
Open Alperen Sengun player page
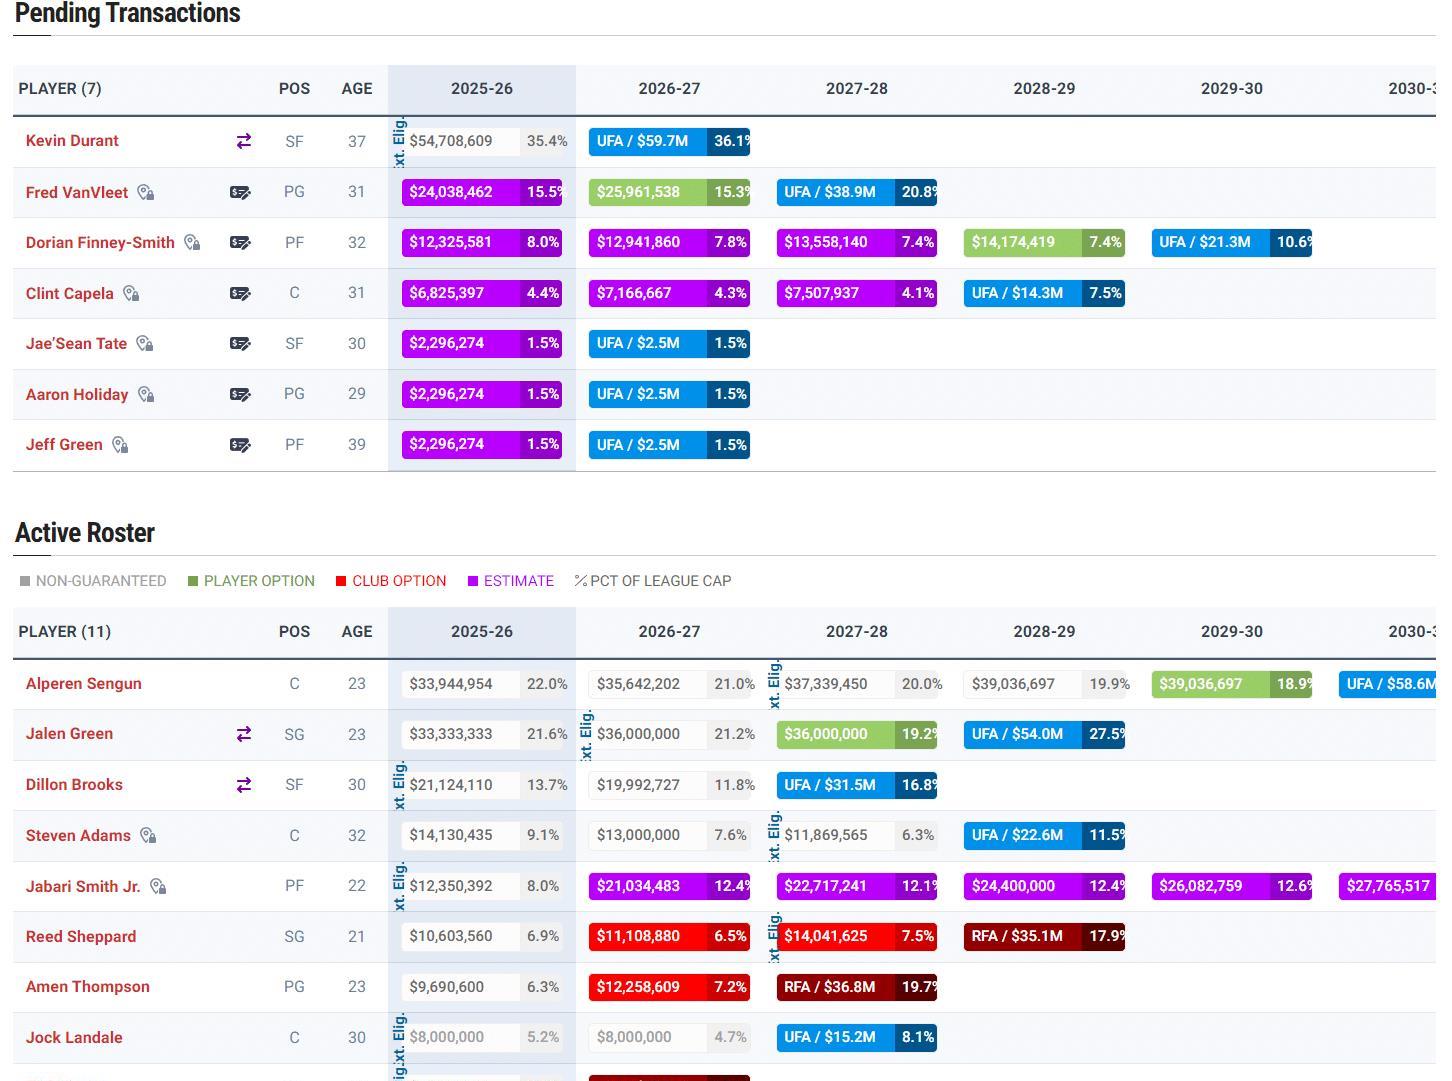84,684
